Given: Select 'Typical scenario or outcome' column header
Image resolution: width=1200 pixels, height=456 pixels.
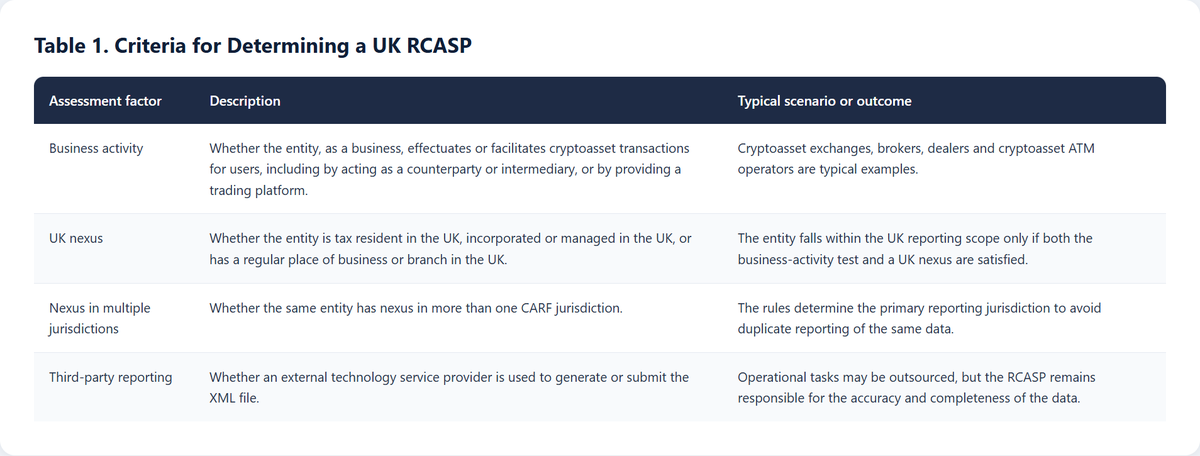Looking at the screenshot, I should pyautogui.click(x=824, y=101).
